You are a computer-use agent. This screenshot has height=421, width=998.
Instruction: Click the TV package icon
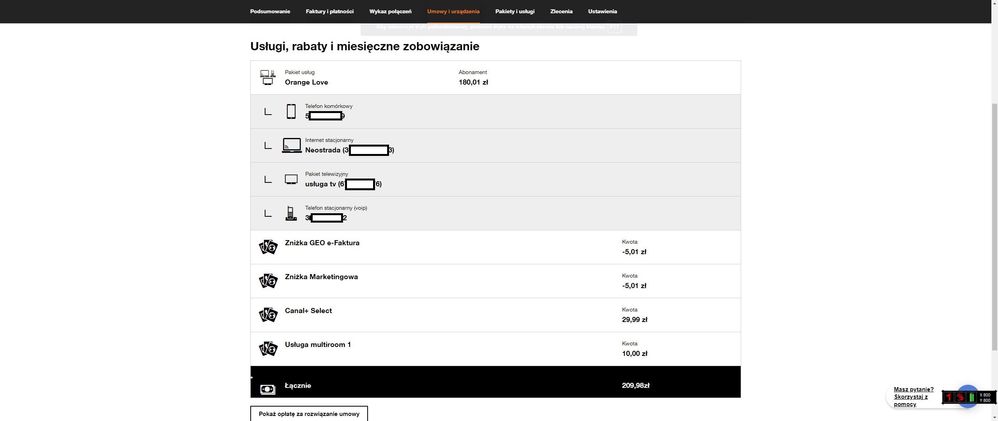[291, 180]
